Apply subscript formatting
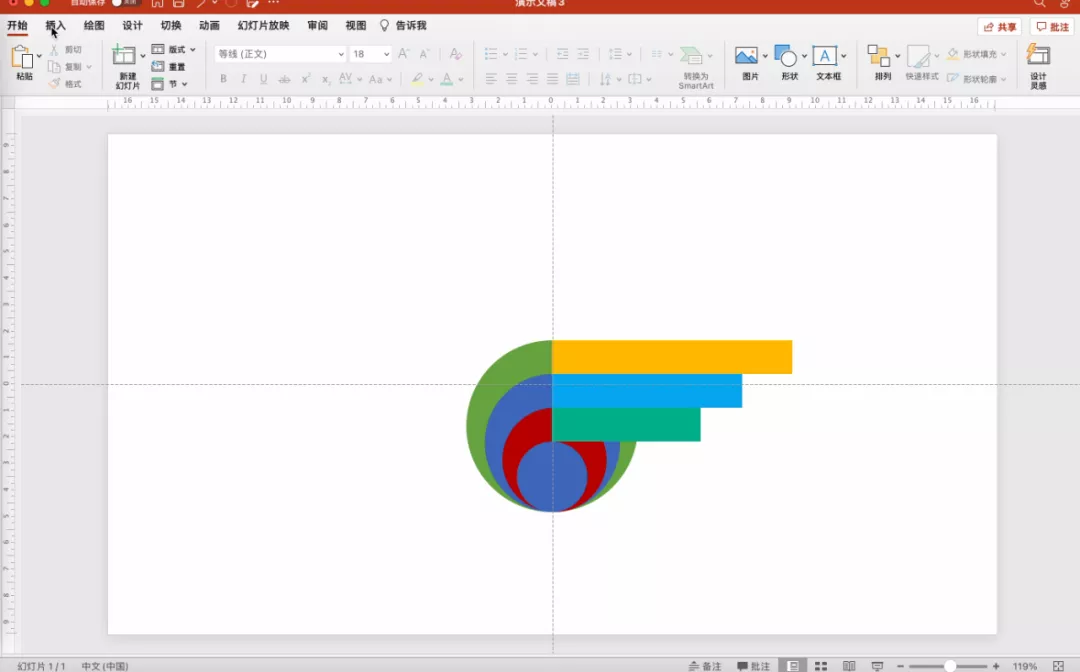Screen dimensions: 1080x672 tap(326, 79)
